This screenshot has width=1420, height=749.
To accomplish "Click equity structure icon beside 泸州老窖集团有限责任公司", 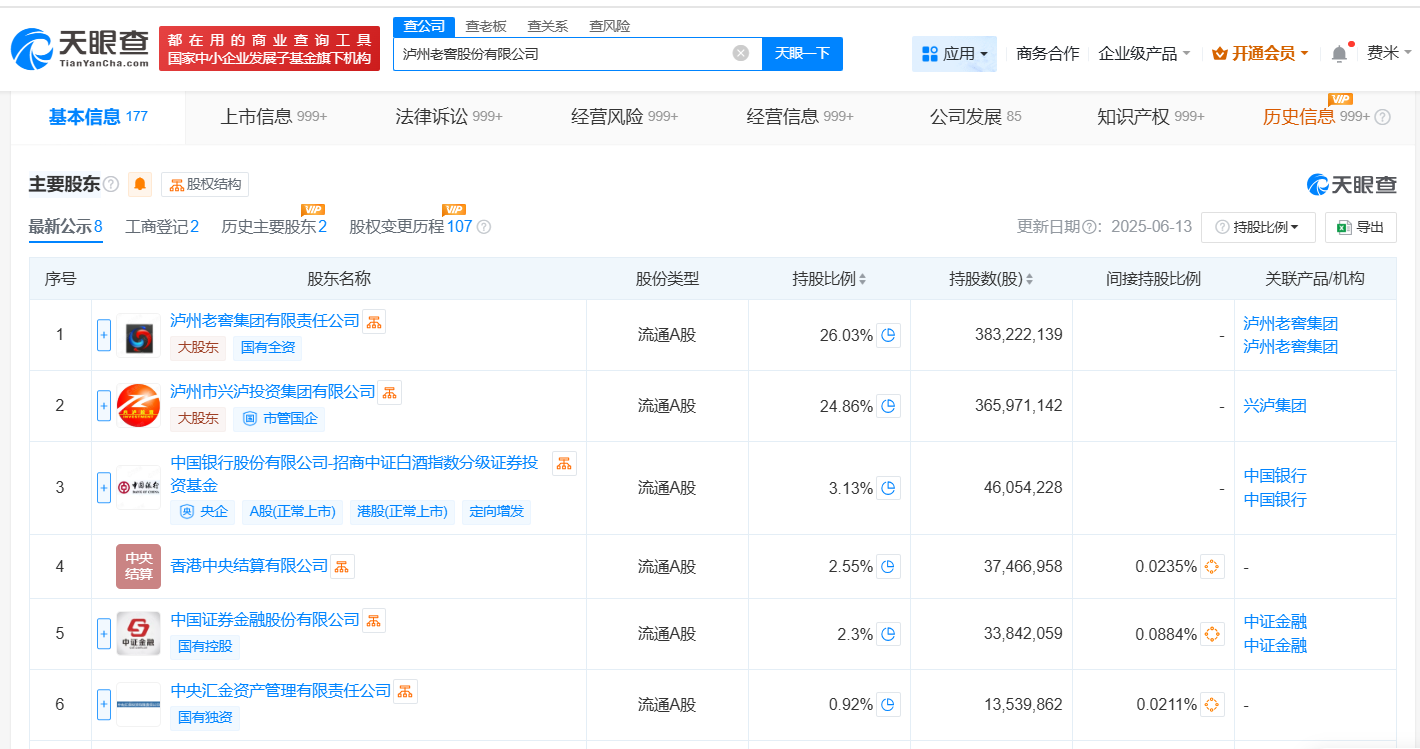I will tap(374, 321).
